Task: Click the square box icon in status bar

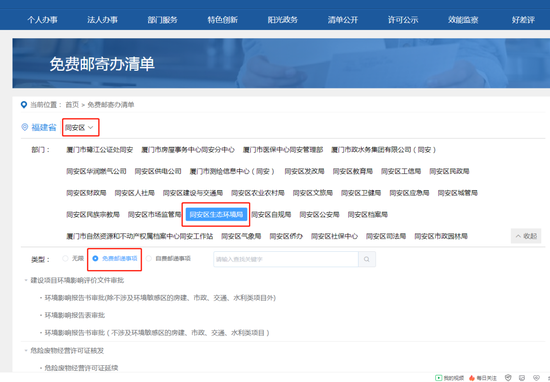Action: click(522, 377)
